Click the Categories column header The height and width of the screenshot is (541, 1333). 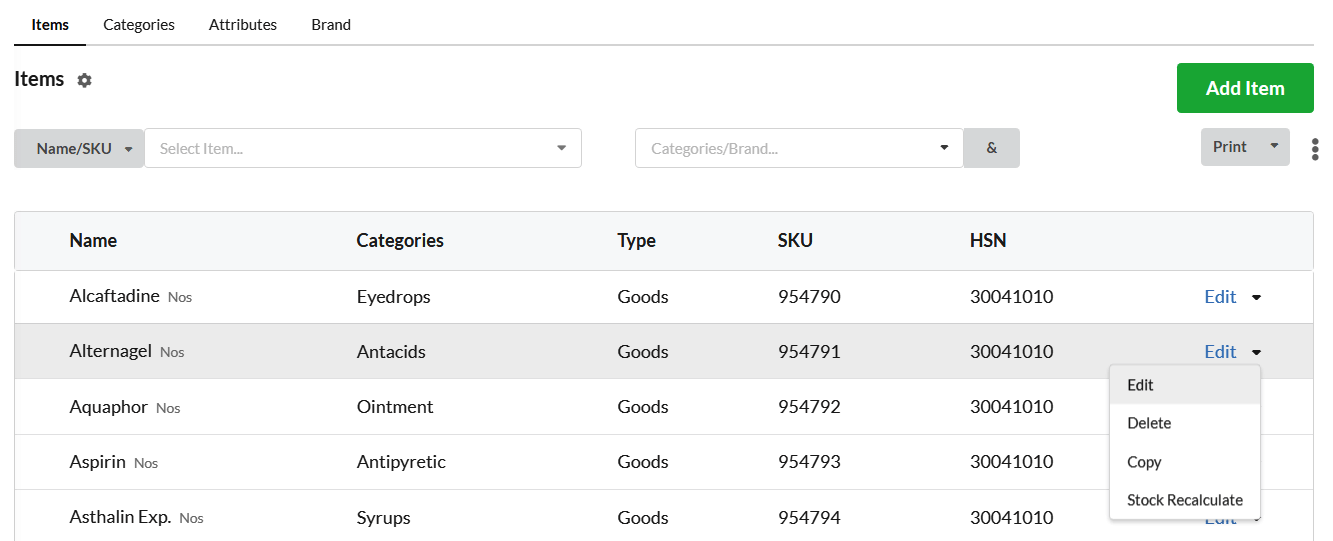(x=400, y=240)
